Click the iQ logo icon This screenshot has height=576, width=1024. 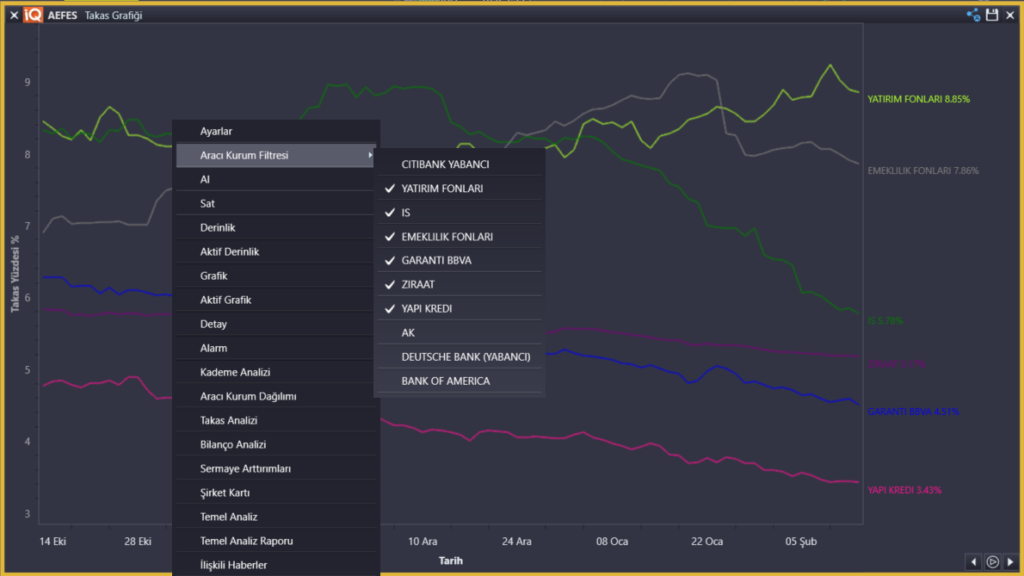coord(33,15)
